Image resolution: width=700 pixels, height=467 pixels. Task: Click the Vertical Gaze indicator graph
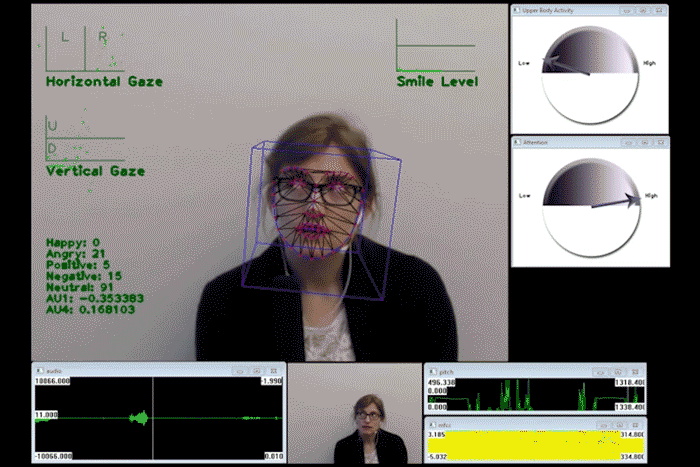84,141
